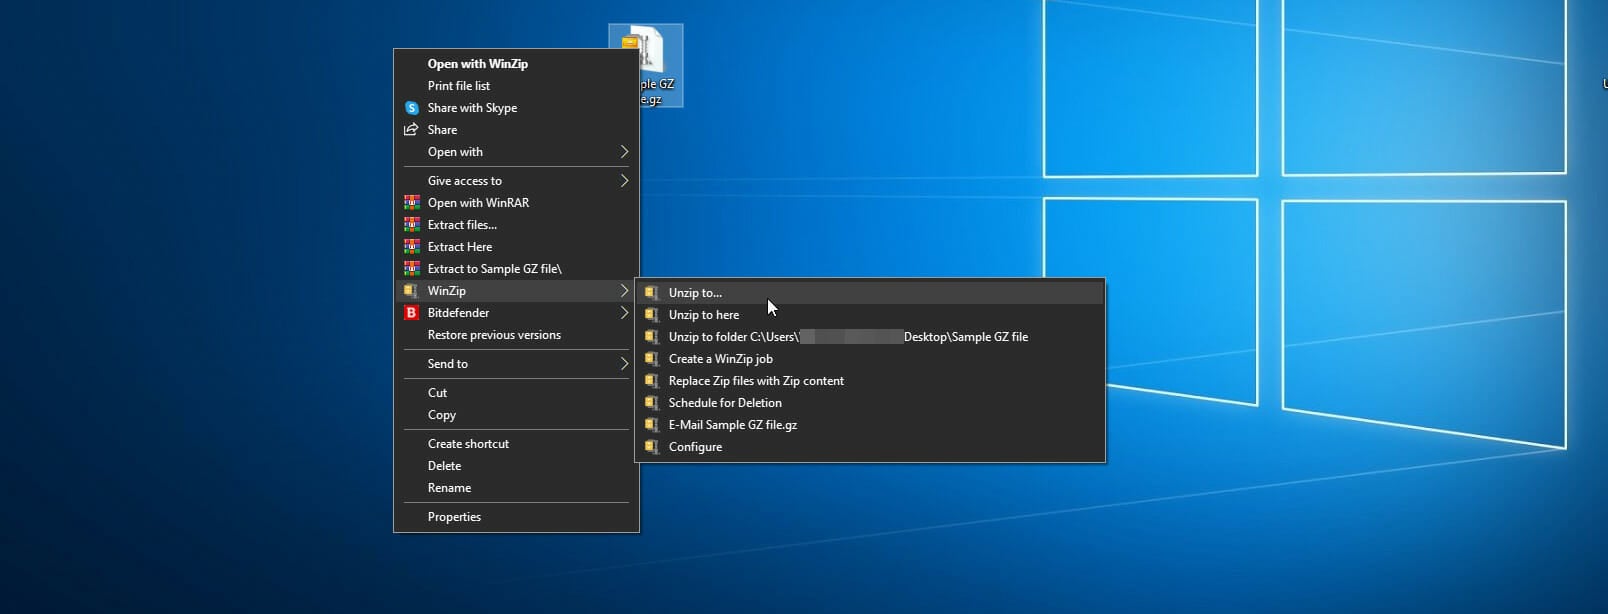Click the Skype icon beside Share with Skype

[411, 108]
